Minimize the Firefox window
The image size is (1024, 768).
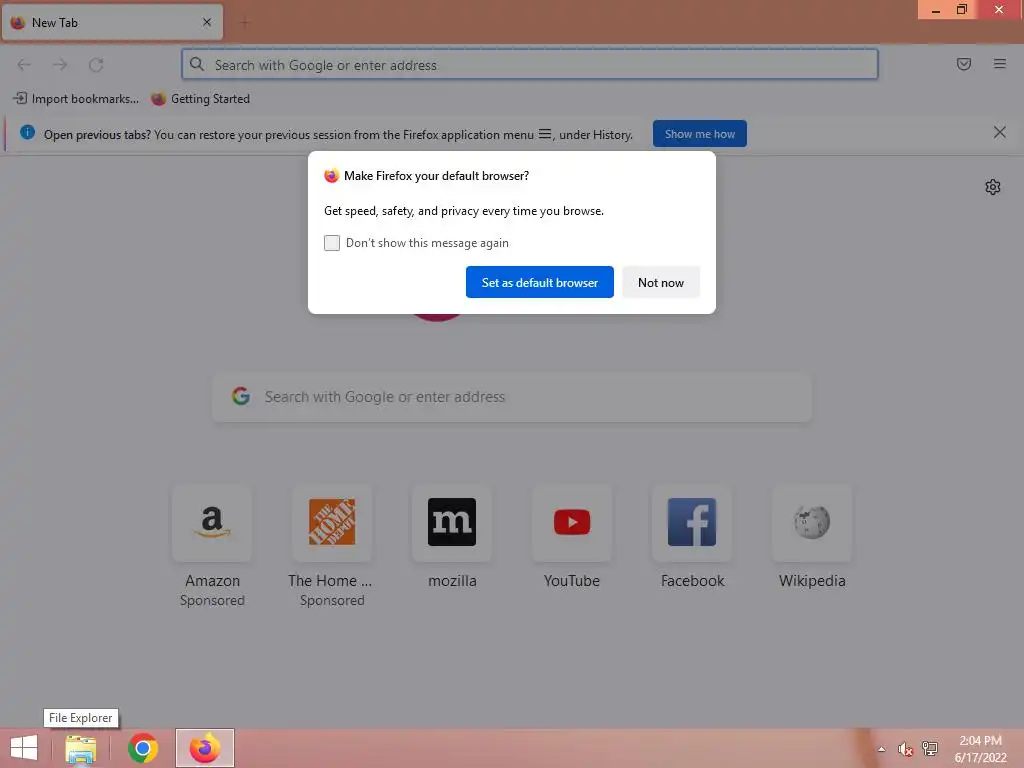pos(935,10)
